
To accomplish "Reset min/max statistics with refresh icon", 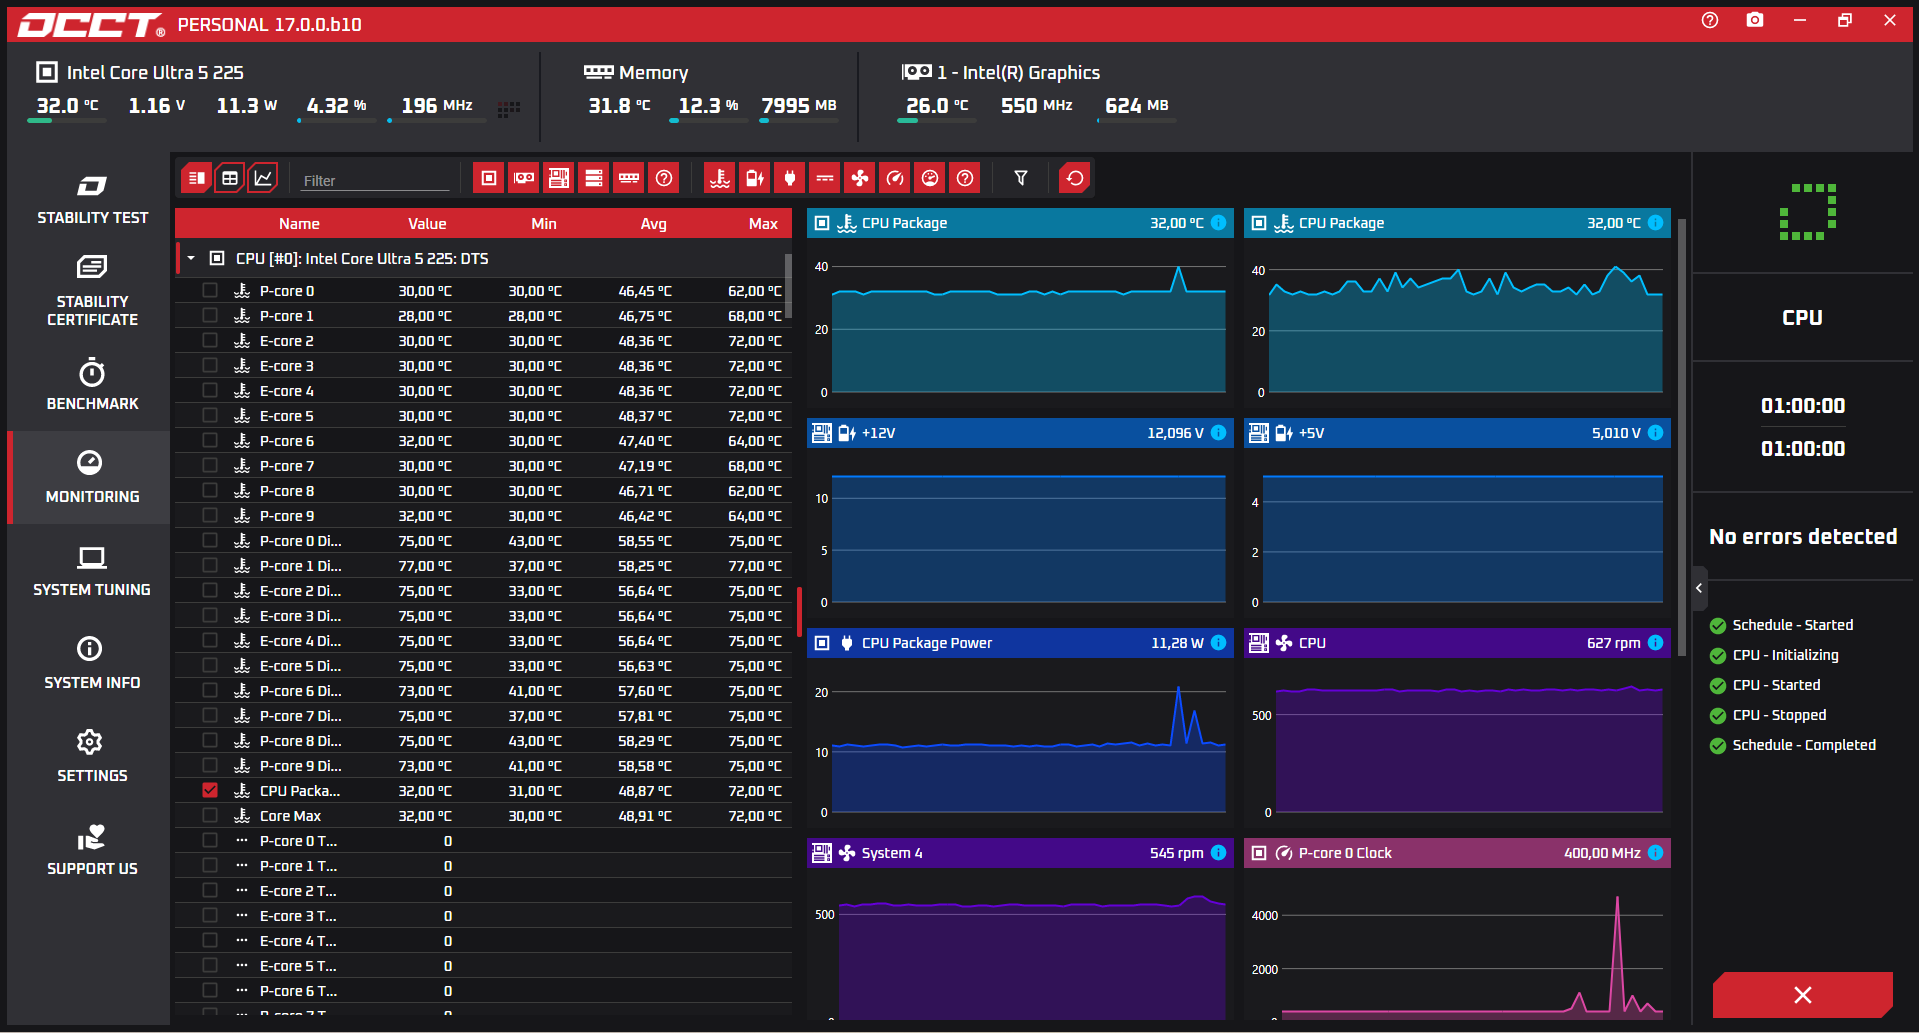I will (x=1075, y=178).
